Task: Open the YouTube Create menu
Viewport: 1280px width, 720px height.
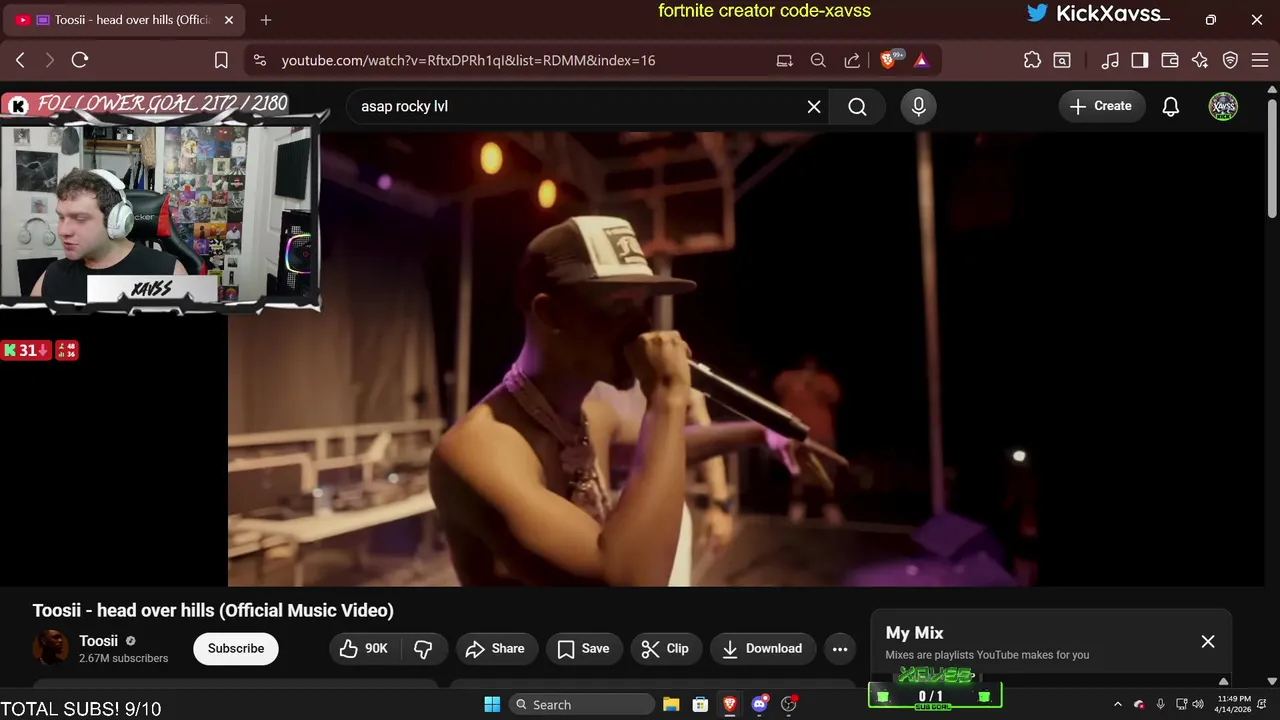Action: (x=1101, y=106)
